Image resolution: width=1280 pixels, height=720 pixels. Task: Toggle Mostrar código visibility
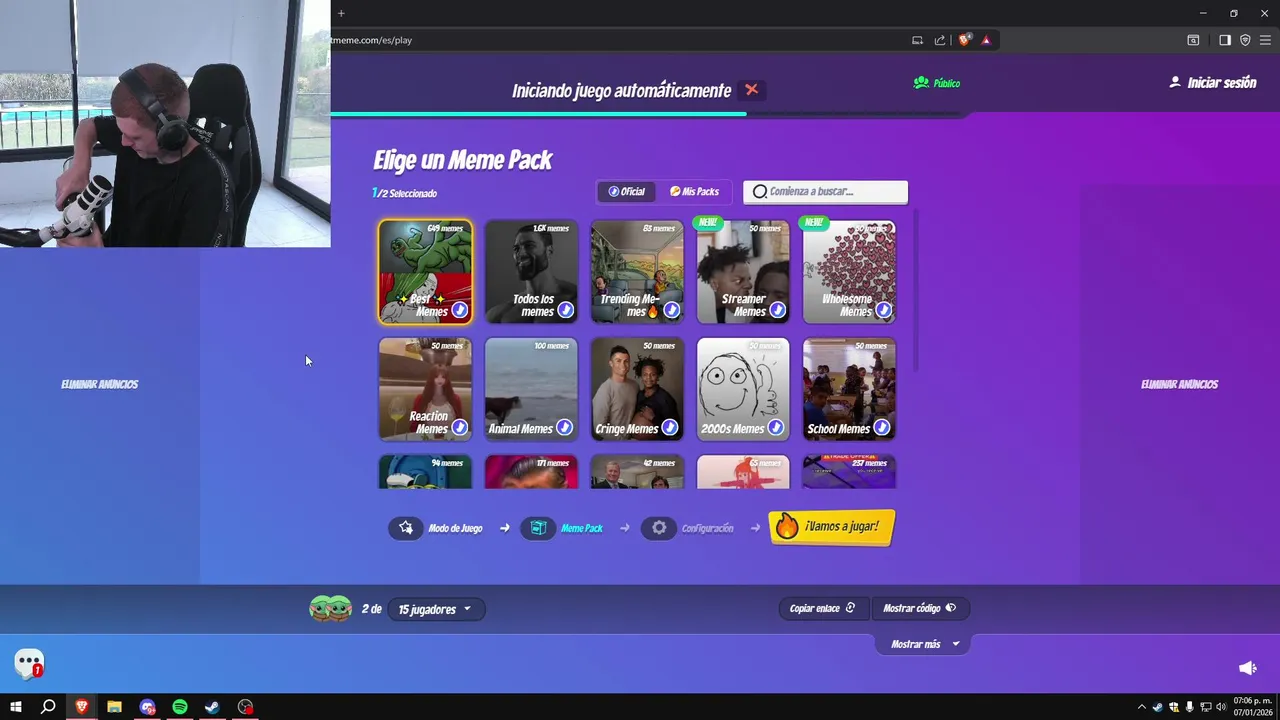(x=919, y=608)
